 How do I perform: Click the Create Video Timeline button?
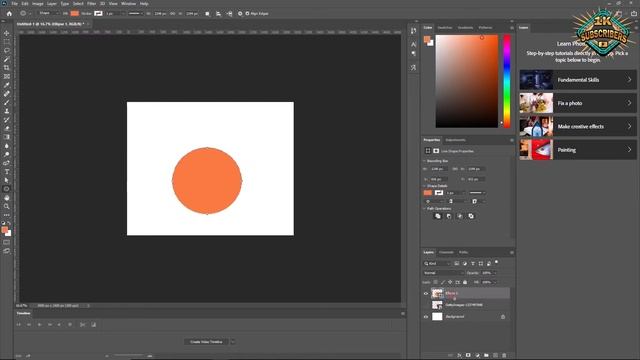click(206, 342)
